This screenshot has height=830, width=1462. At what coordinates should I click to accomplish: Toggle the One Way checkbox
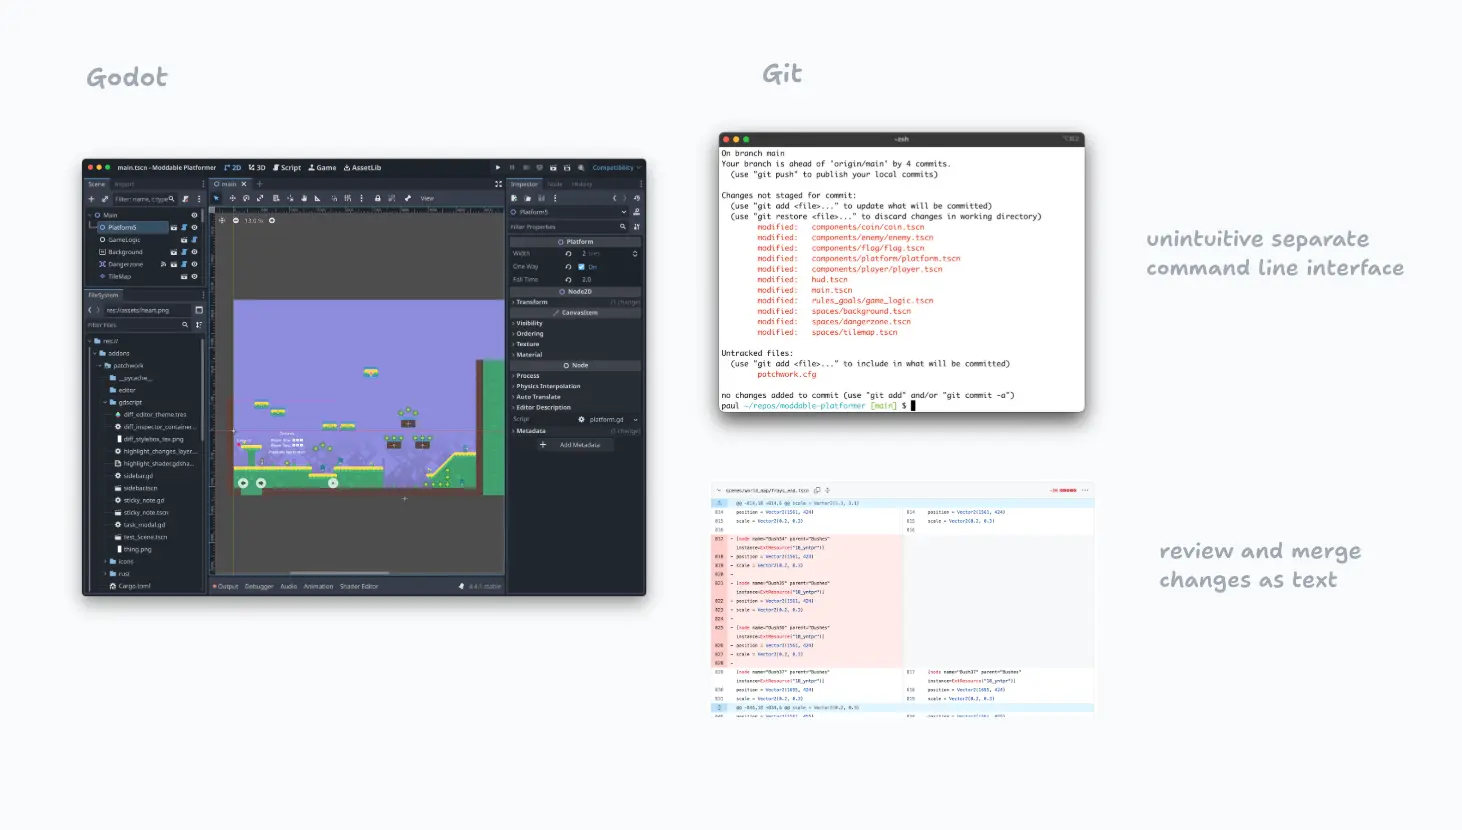click(581, 267)
